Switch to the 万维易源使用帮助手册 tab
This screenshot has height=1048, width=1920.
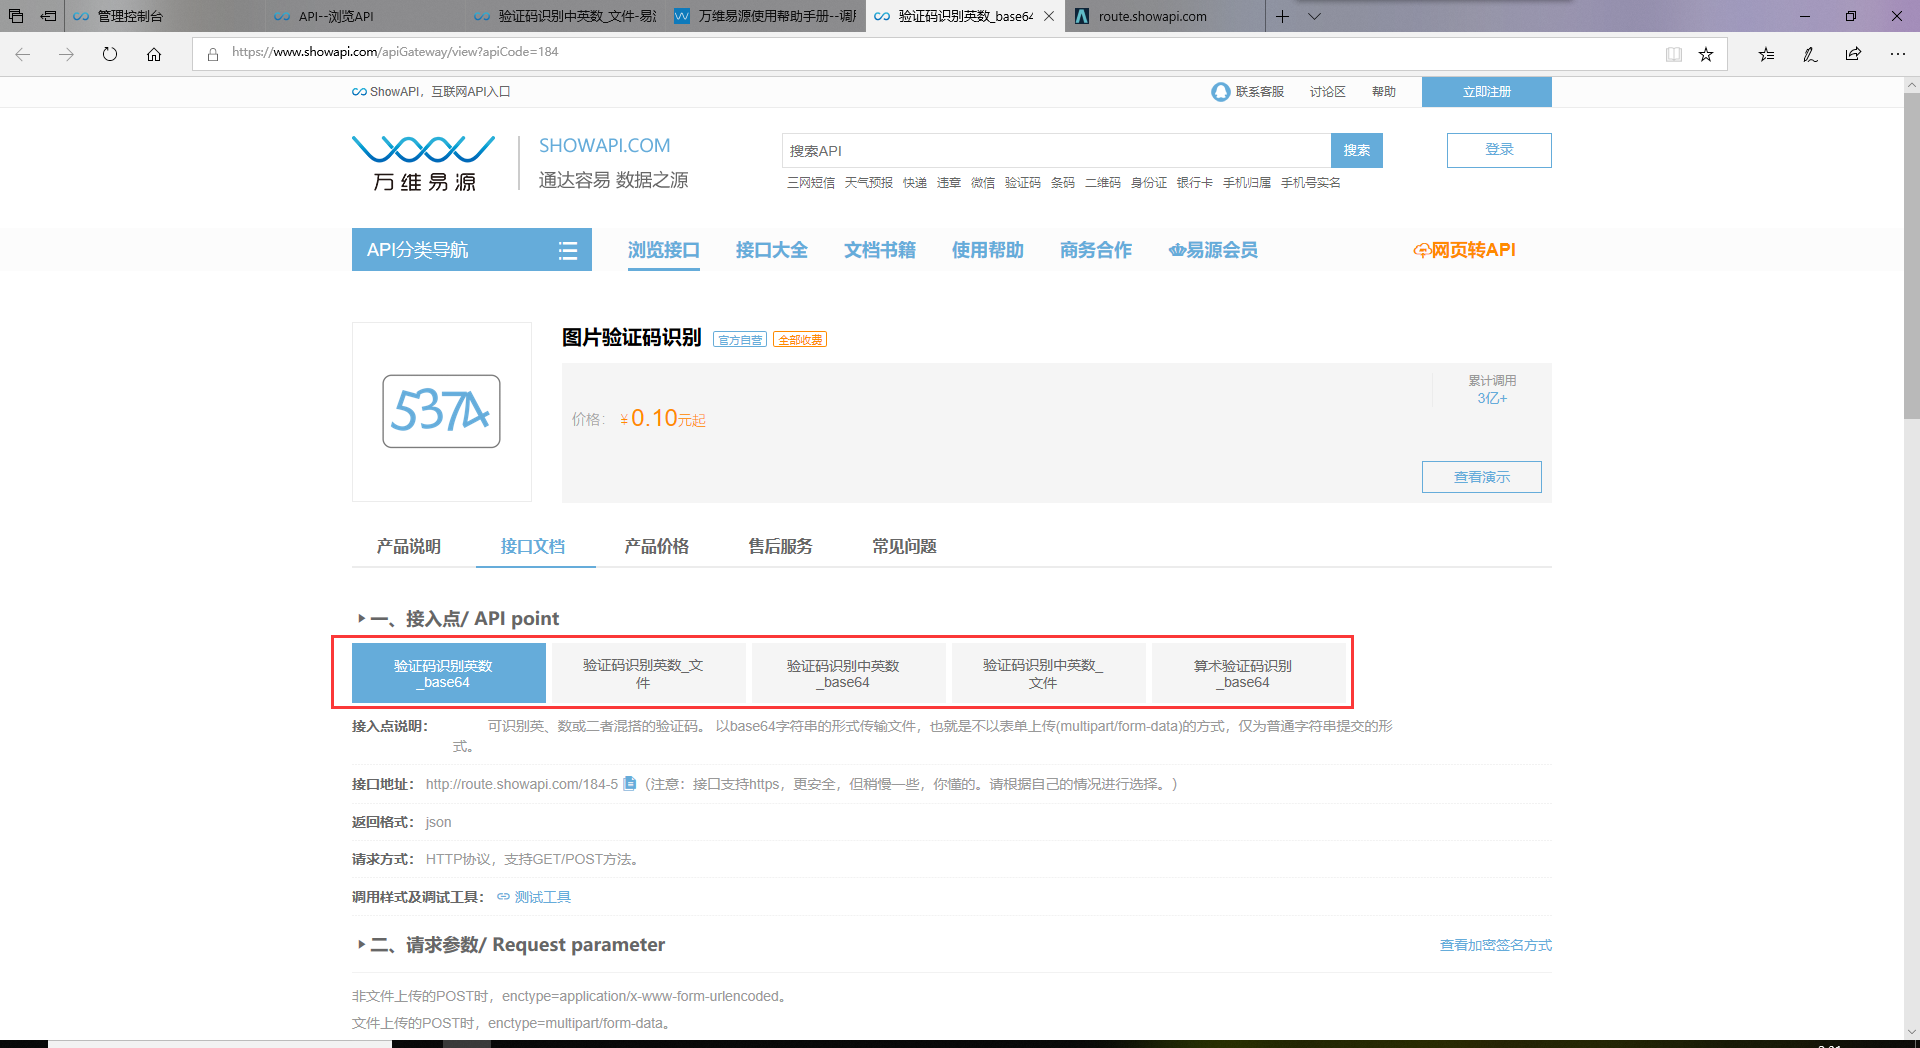(765, 16)
